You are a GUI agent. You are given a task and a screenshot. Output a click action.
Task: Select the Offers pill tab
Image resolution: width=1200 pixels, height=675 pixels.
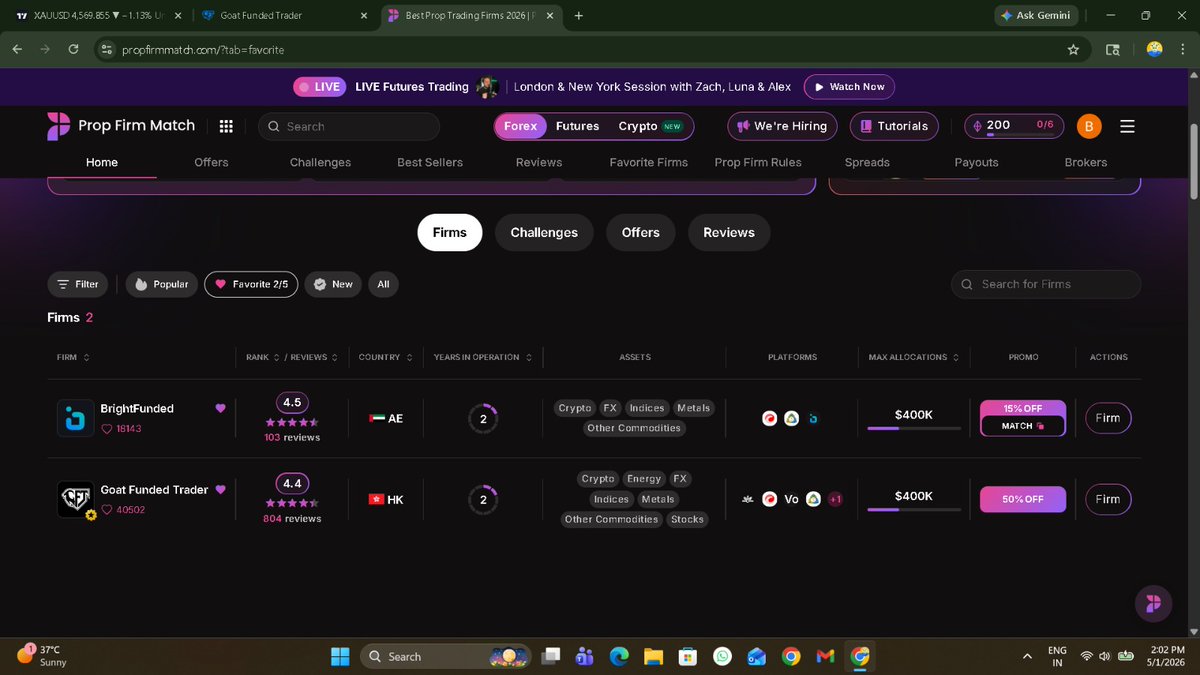(x=641, y=232)
